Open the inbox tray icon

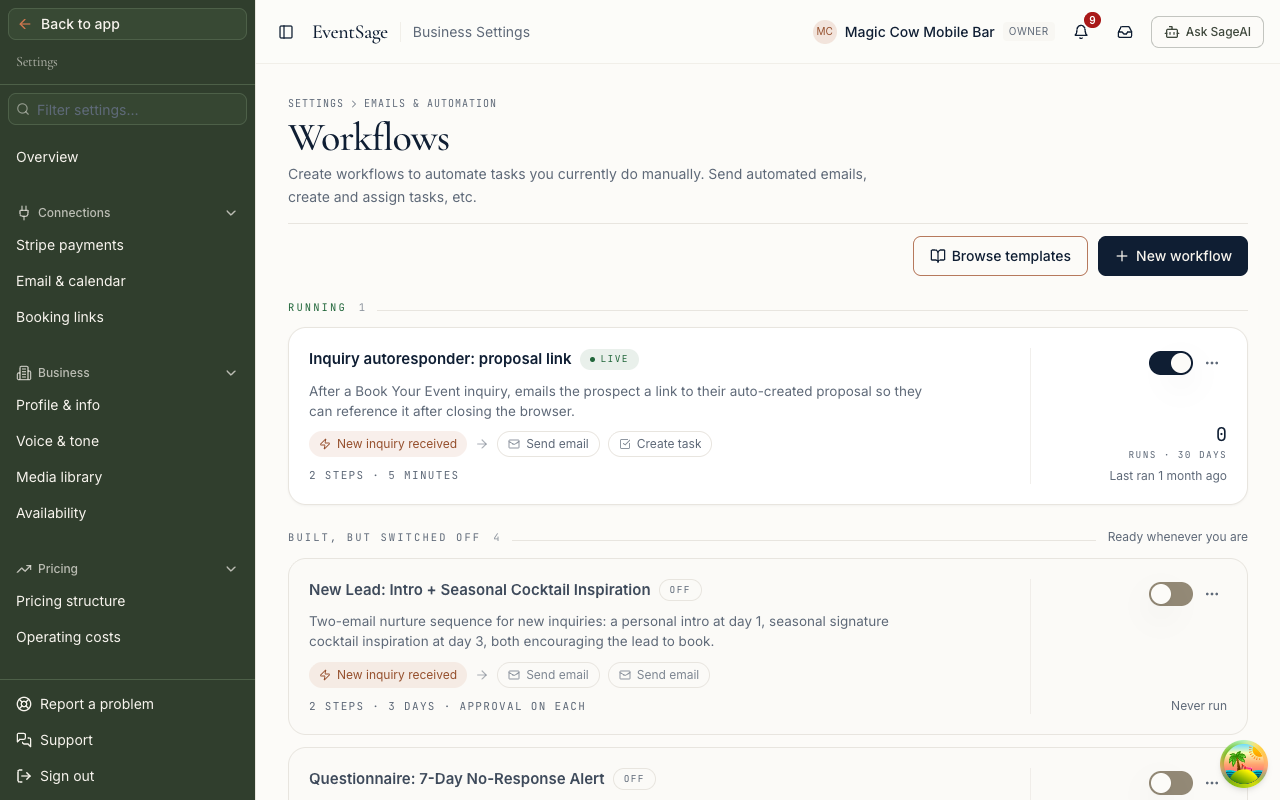pos(1125,32)
